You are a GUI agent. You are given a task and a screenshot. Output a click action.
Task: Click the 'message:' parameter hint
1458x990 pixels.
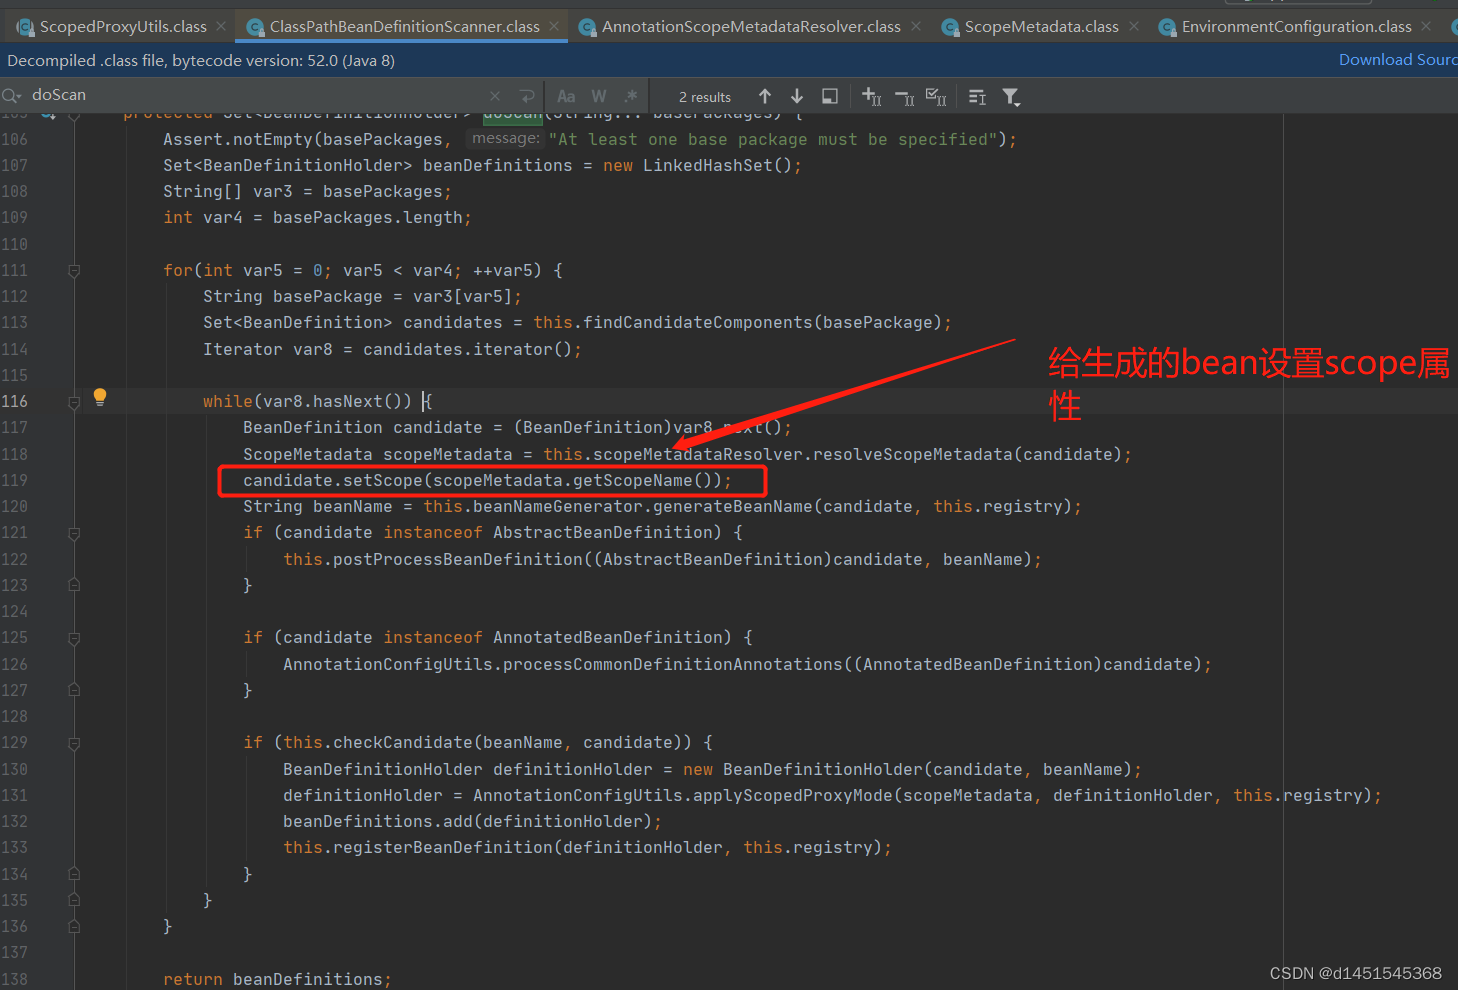pos(506,139)
